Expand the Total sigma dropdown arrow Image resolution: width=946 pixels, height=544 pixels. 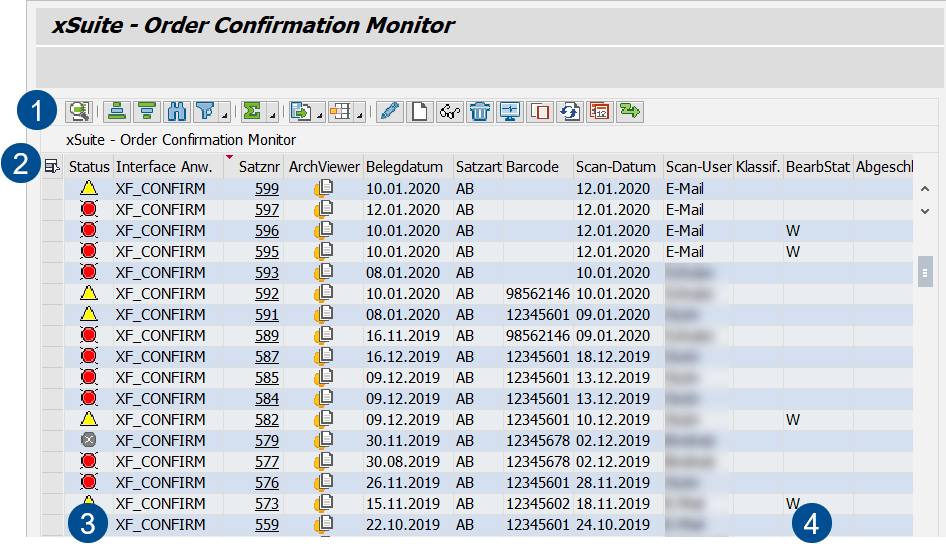coord(272,114)
